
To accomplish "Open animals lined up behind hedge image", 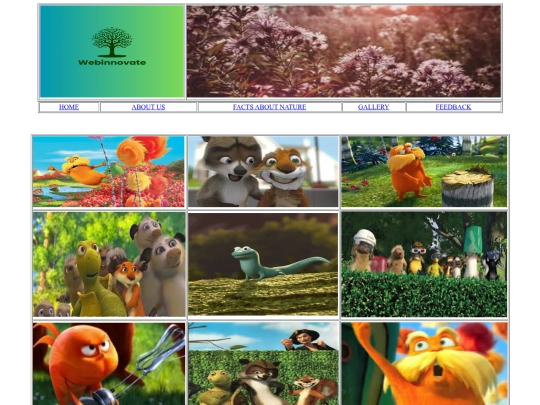I will tap(424, 264).
